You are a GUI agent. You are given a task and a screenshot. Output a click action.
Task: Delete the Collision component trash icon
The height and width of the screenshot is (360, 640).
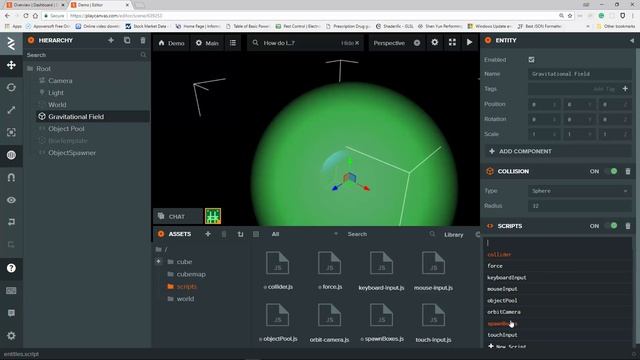(x=628, y=171)
